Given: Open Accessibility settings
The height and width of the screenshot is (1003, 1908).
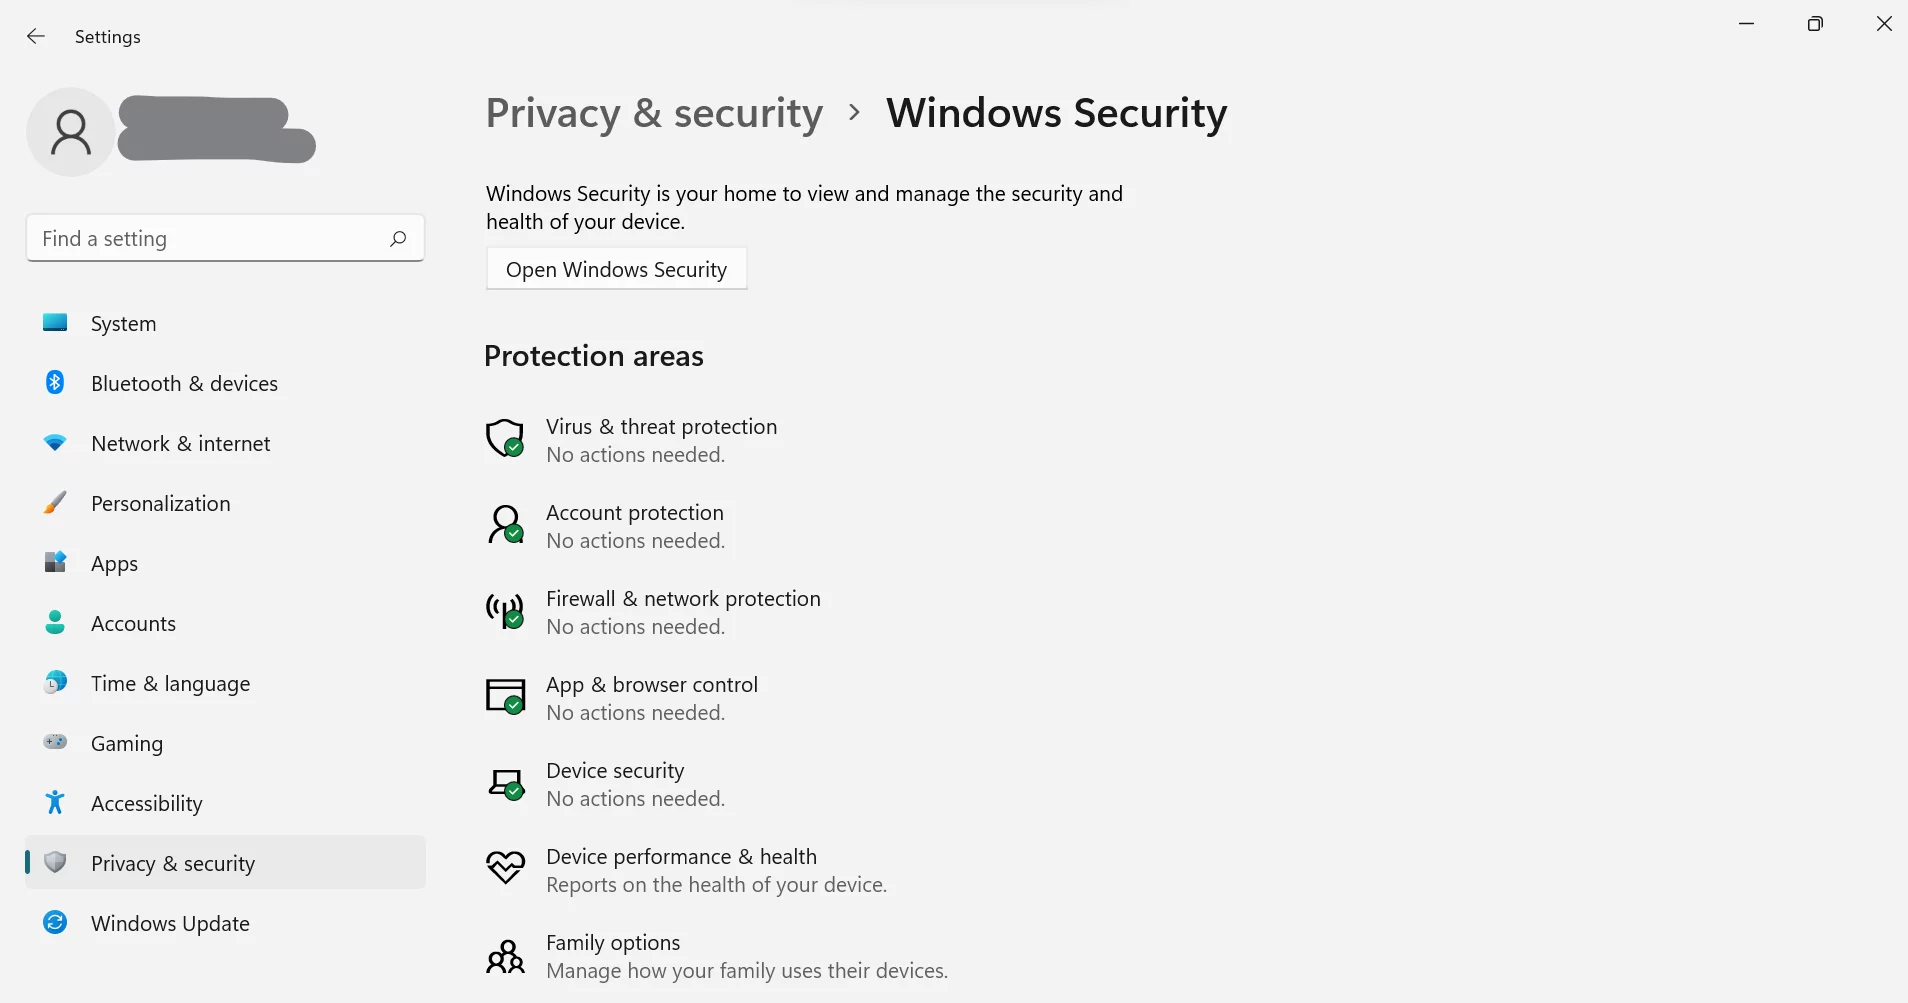Looking at the screenshot, I should pos(146,803).
